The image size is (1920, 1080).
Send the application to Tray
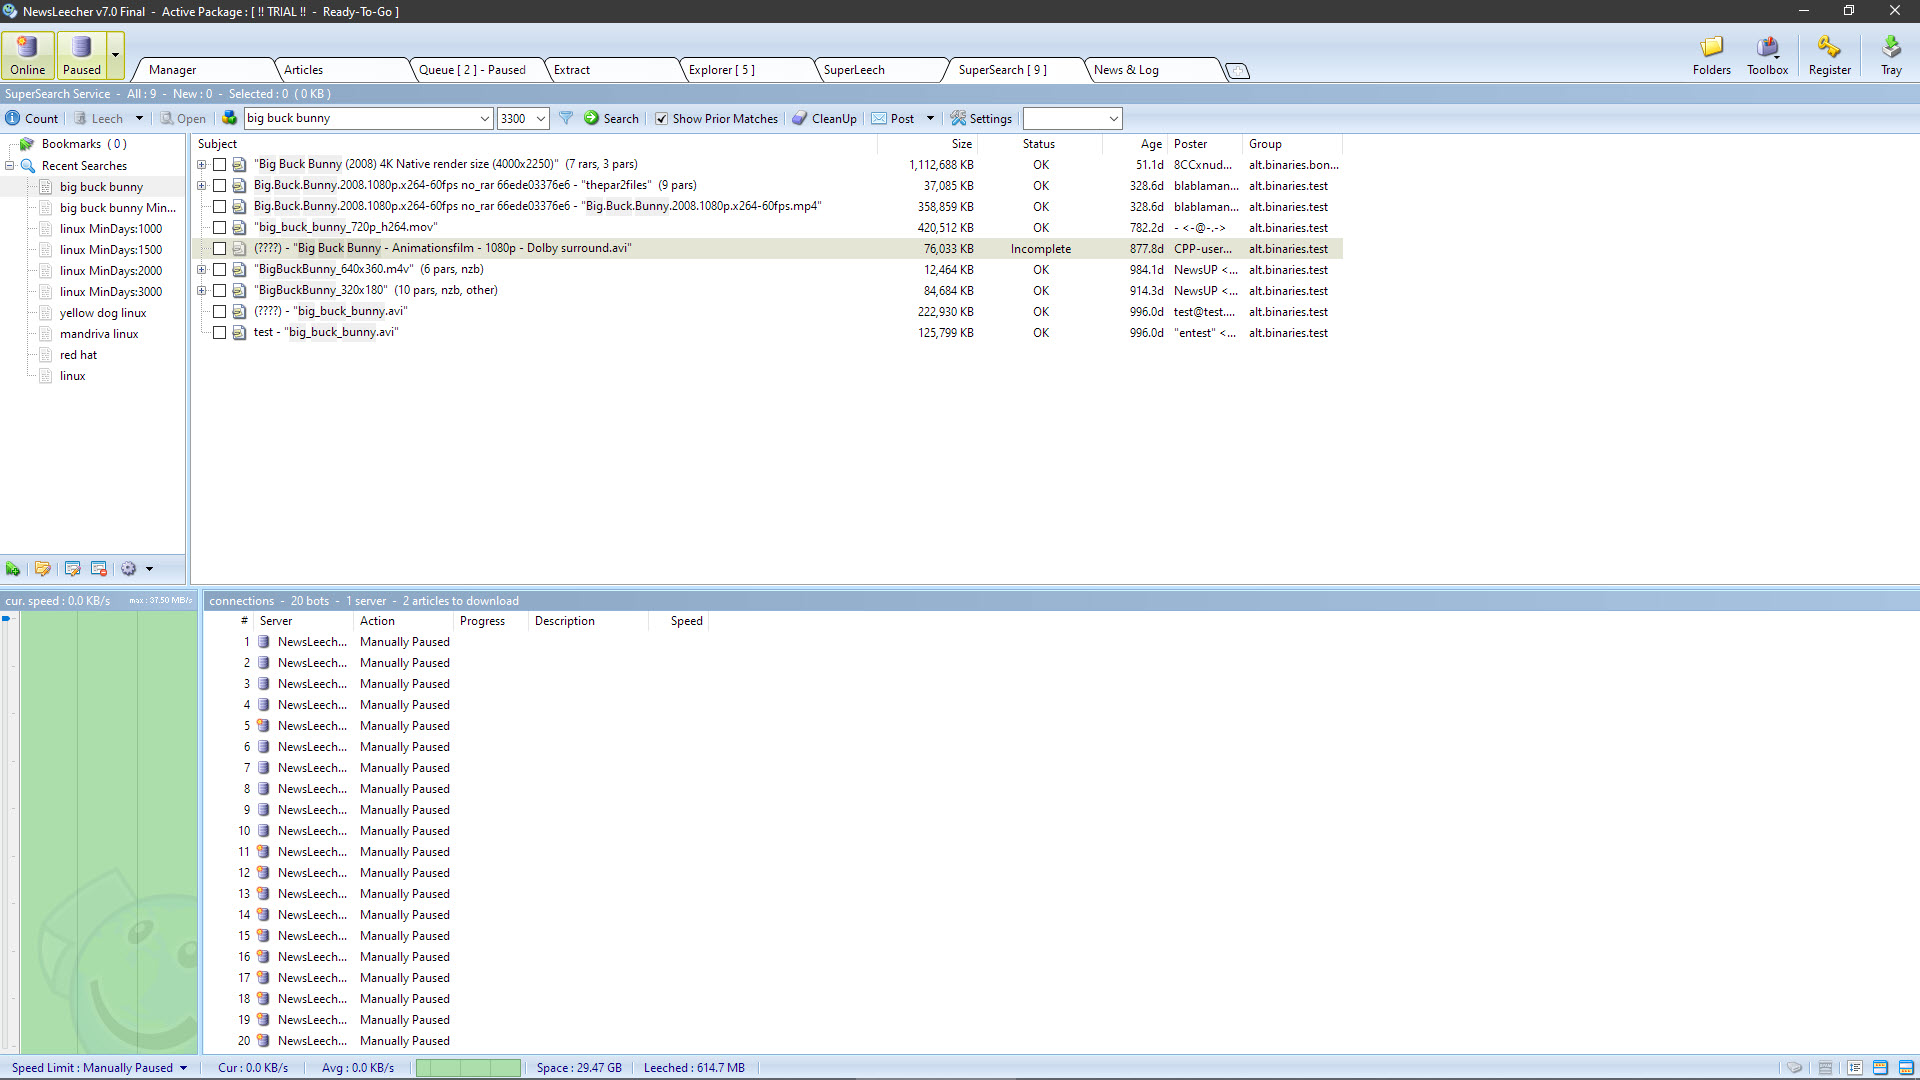coord(1891,55)
